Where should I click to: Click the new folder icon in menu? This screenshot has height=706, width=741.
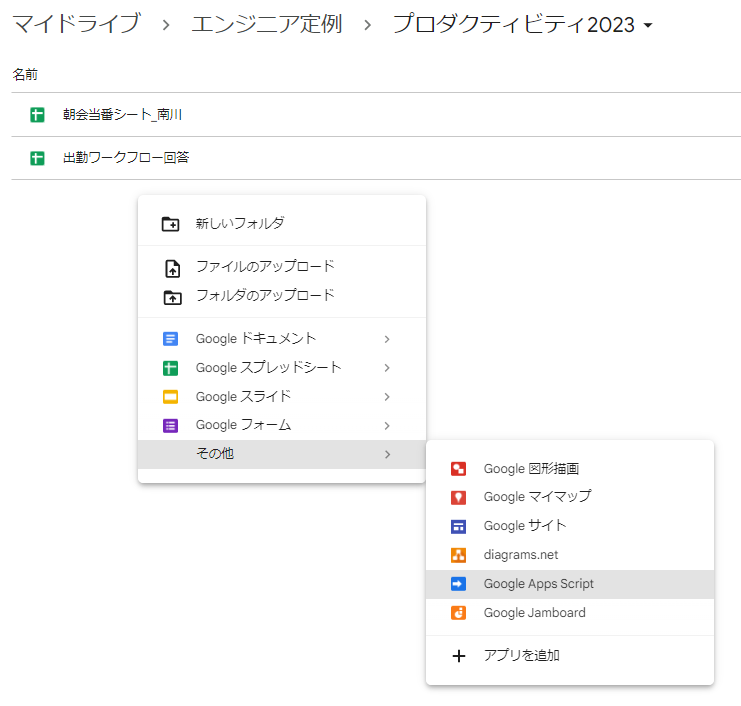pos(171,224)
